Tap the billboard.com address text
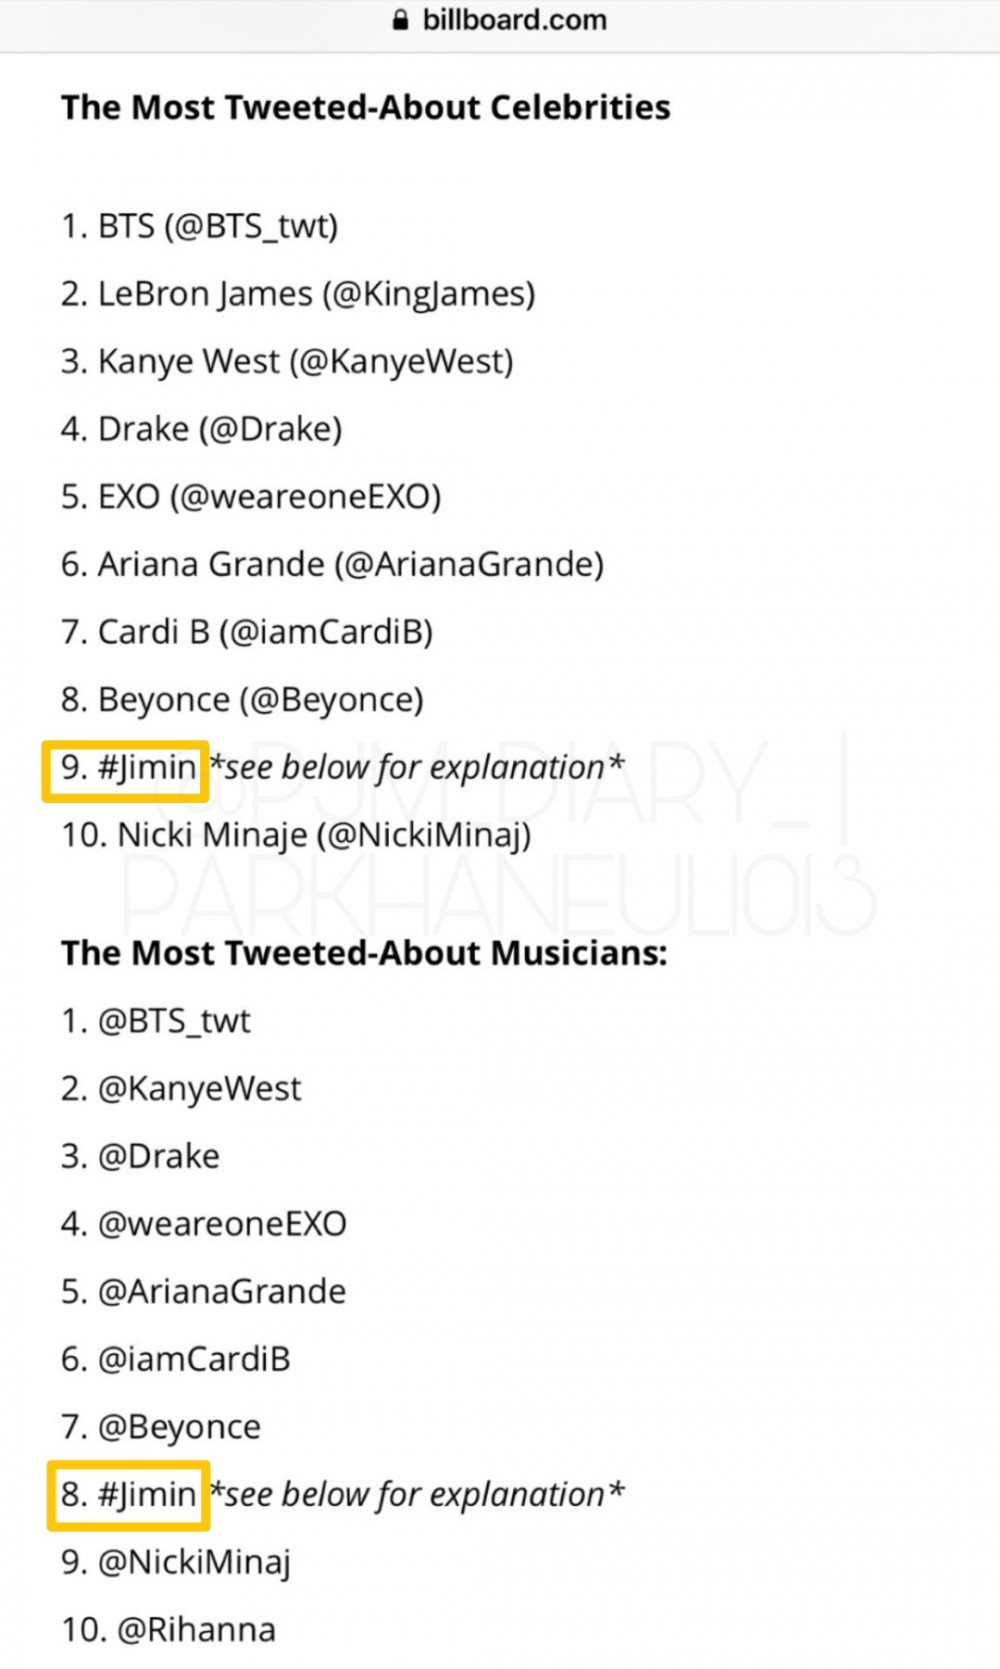1000x1669 pixels. pos(514,20)
